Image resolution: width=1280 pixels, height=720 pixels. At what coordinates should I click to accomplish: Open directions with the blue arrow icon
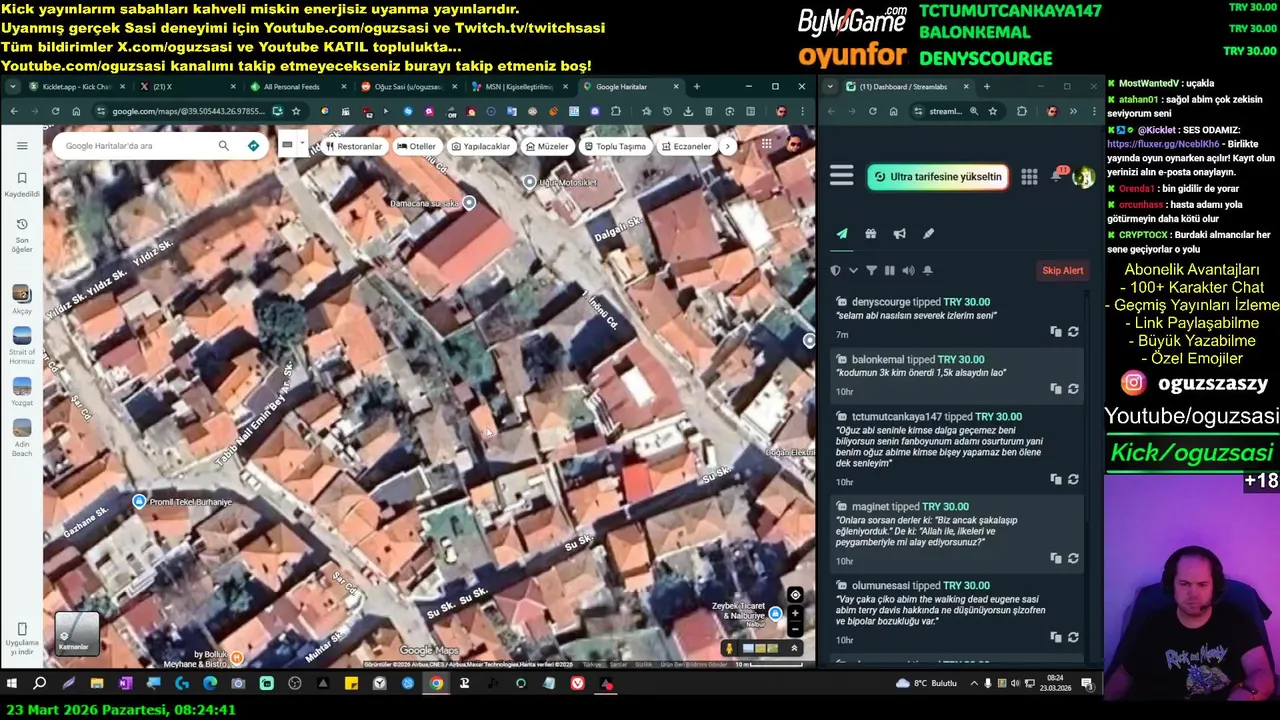tap(253, 146)
